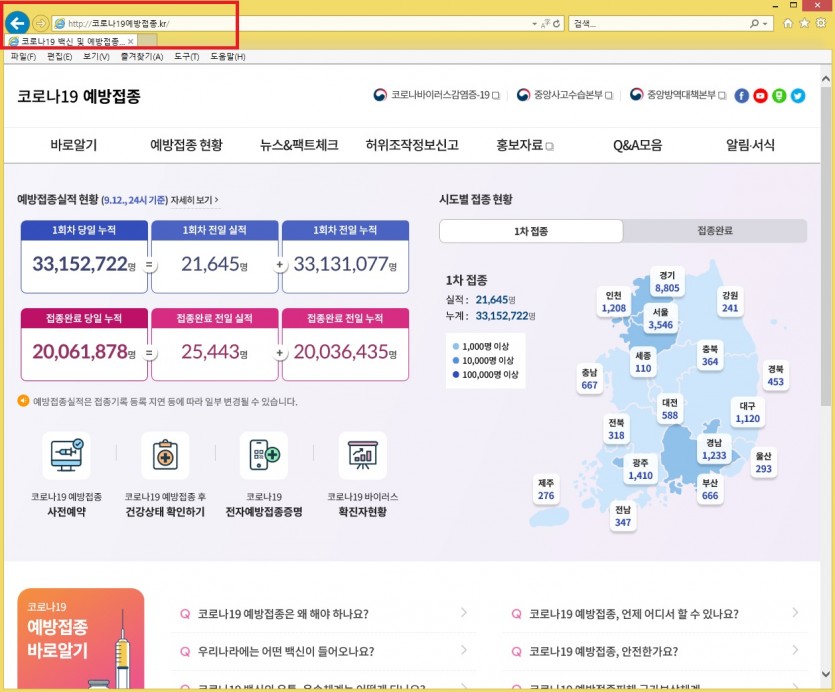Click the browser Home icon

[x=789, y=23]
